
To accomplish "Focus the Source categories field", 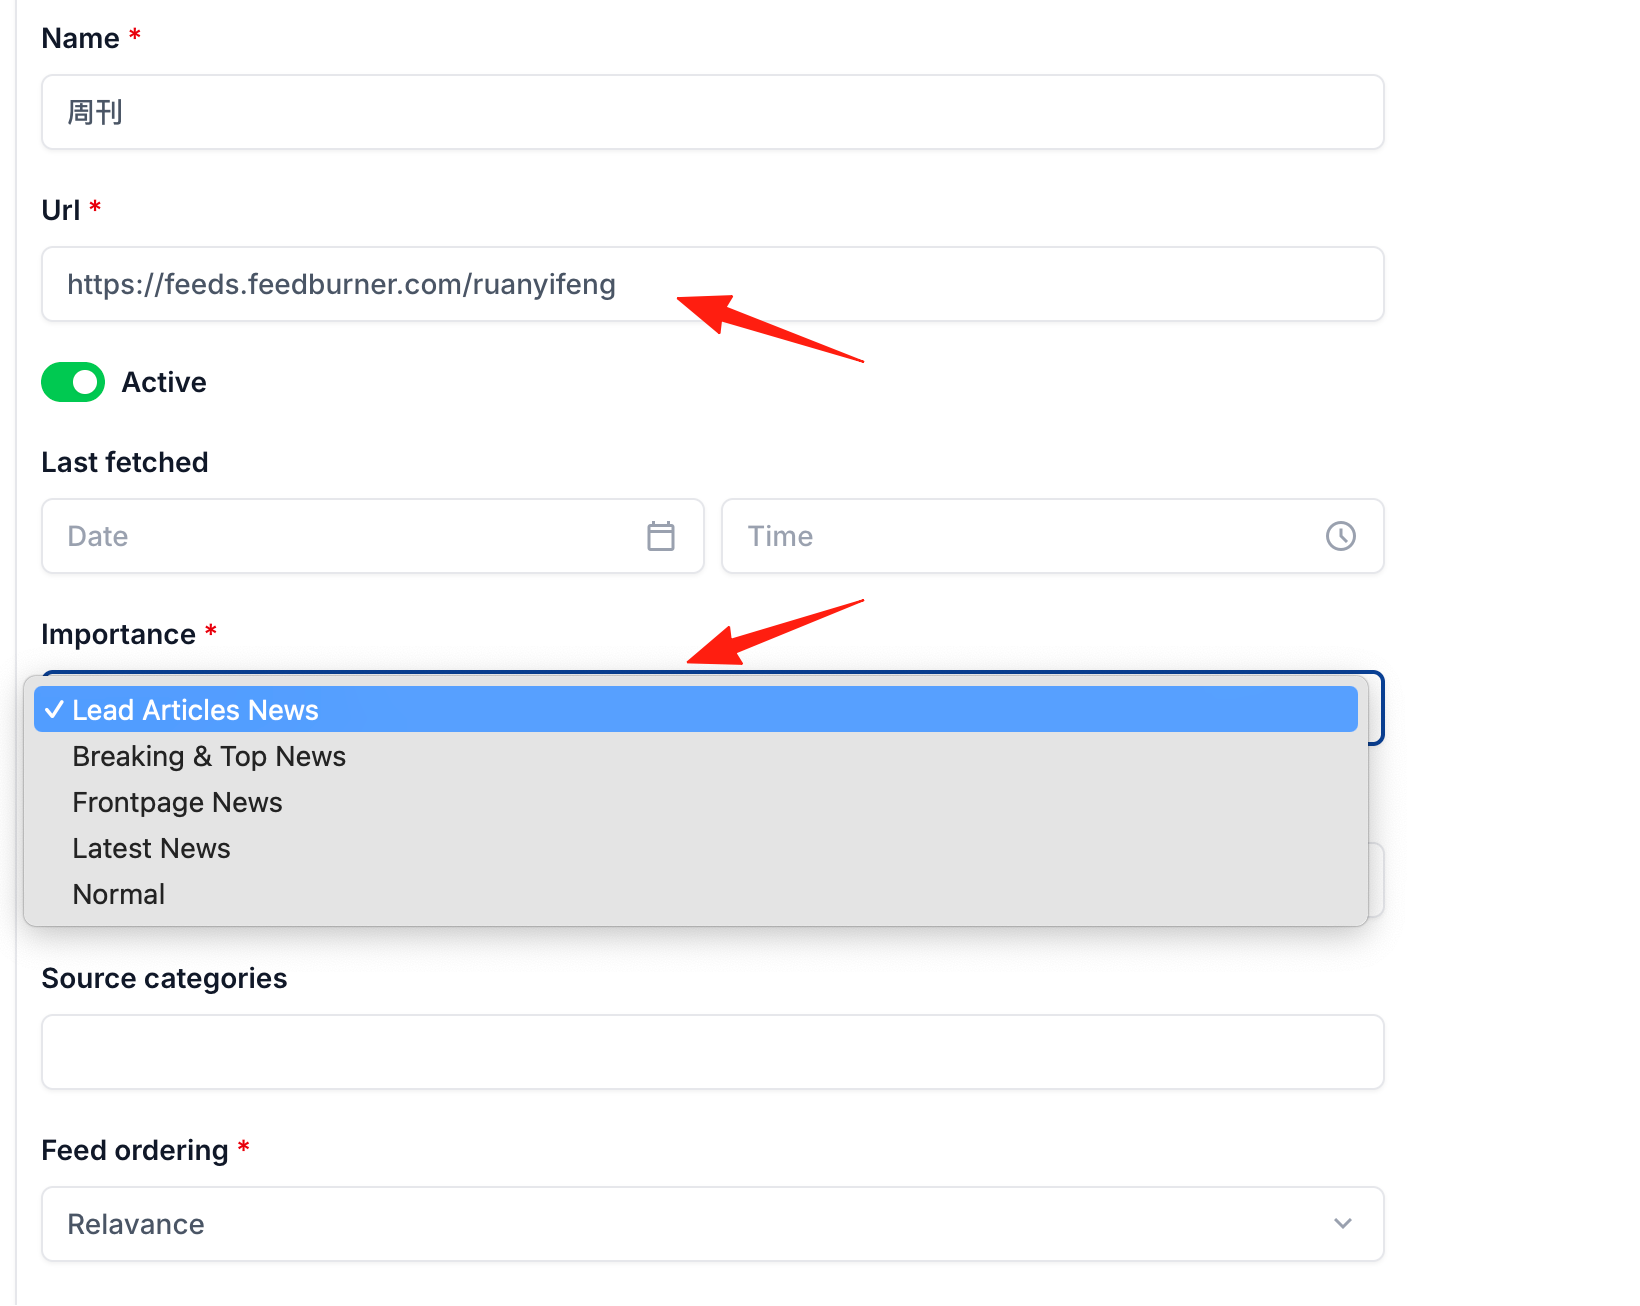I will pos(712,1052).
